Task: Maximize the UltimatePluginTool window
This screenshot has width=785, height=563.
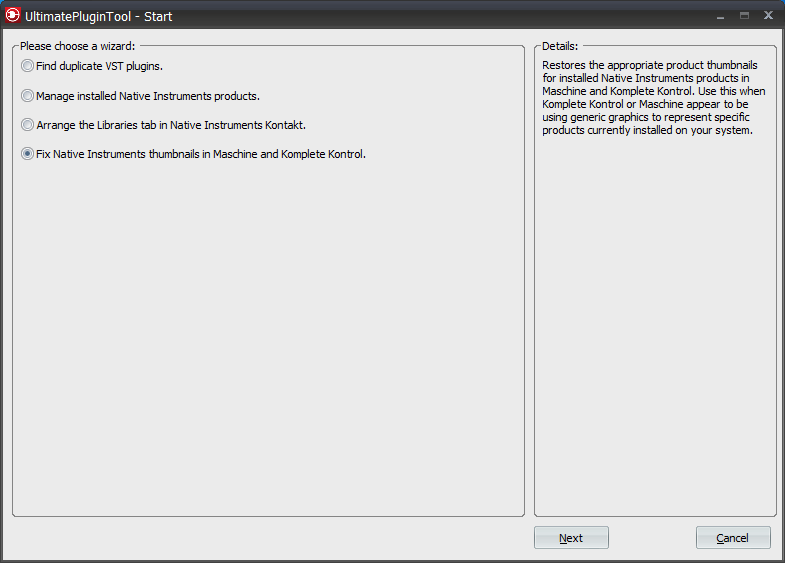Action: [744, 16]
